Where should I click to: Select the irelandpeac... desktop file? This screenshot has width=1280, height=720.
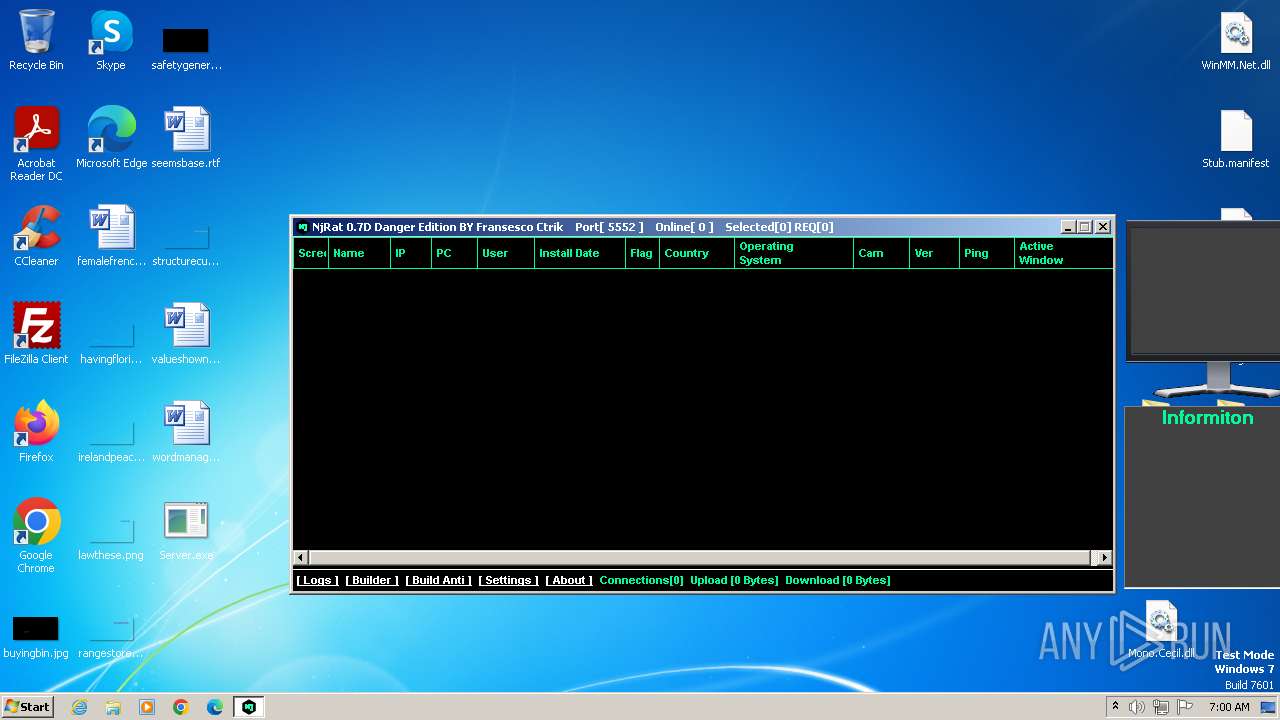(x=111, y=441)
